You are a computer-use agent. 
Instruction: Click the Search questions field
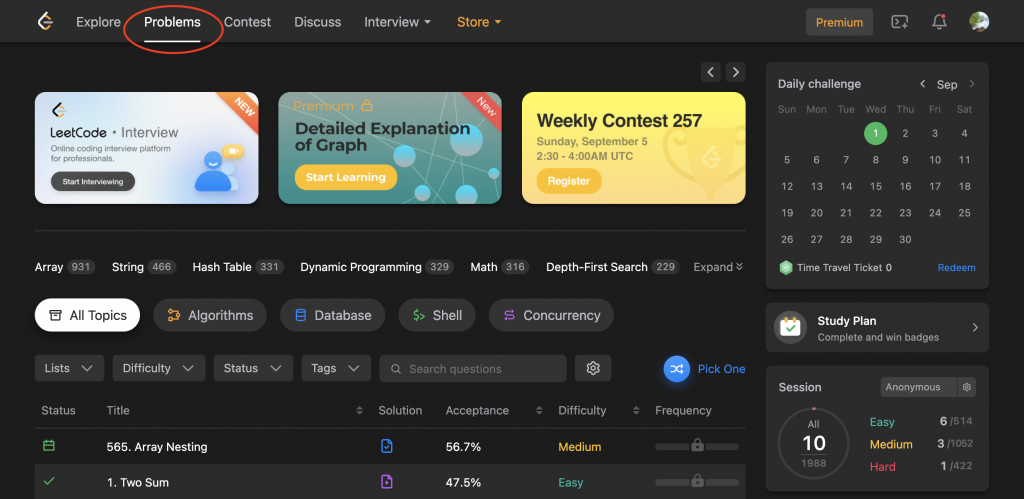point(473,368)
